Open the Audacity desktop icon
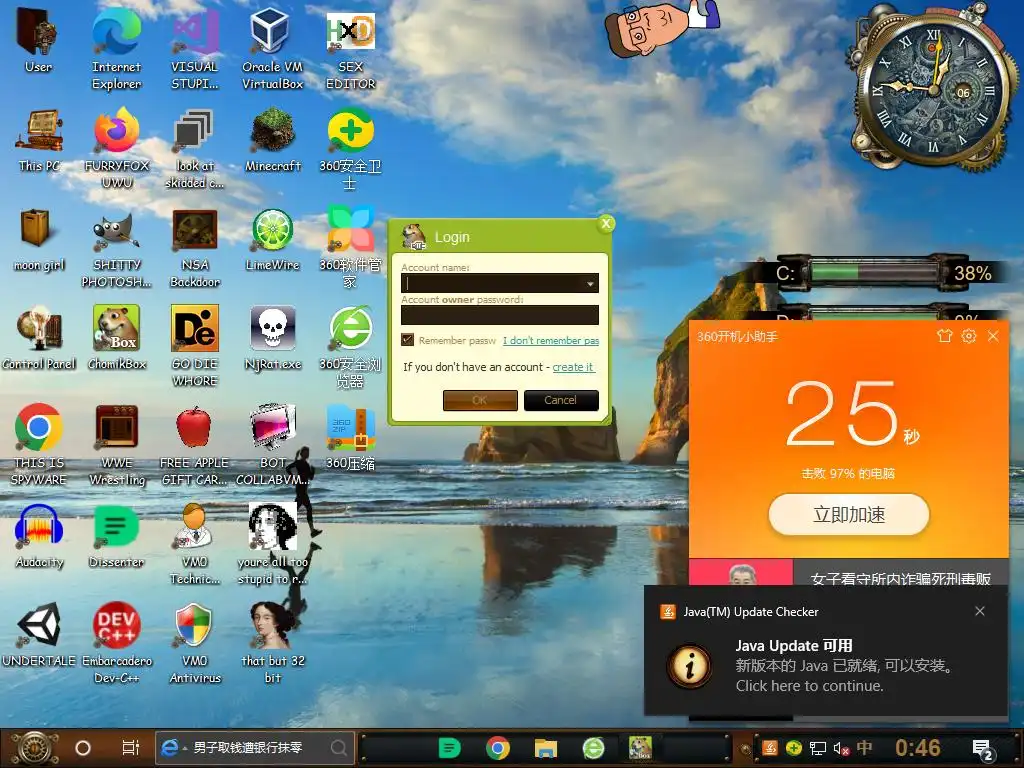 click(x=39, y=537)
